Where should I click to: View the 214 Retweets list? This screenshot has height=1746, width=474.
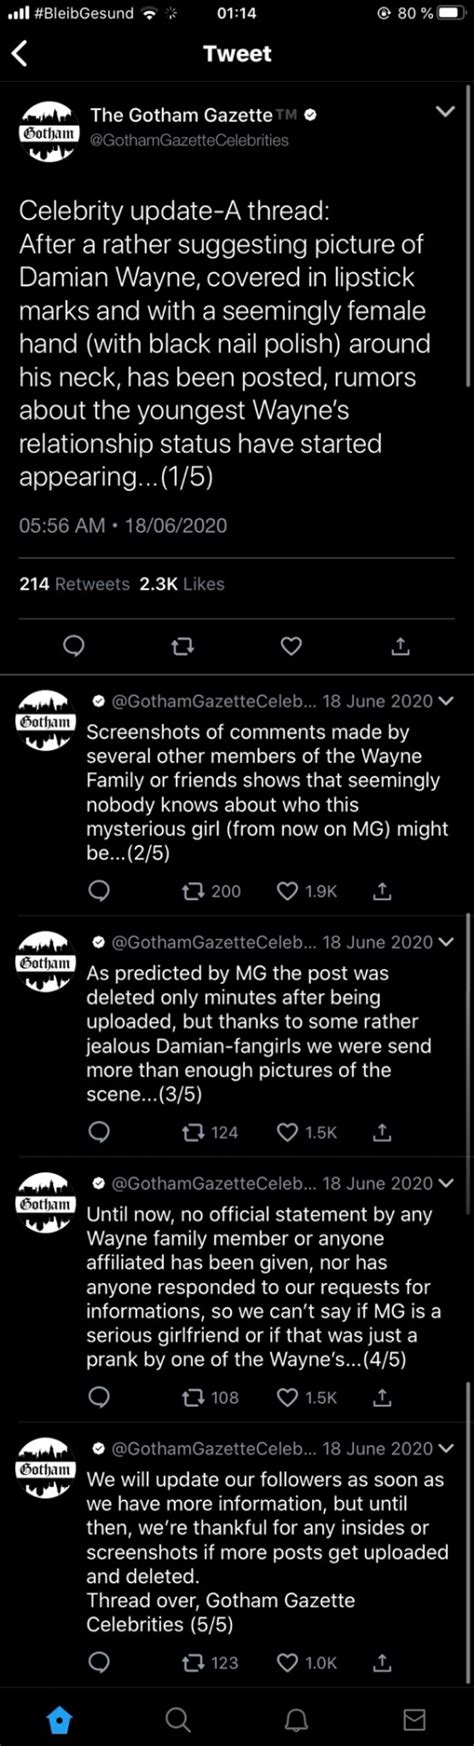tap(74, 584)
